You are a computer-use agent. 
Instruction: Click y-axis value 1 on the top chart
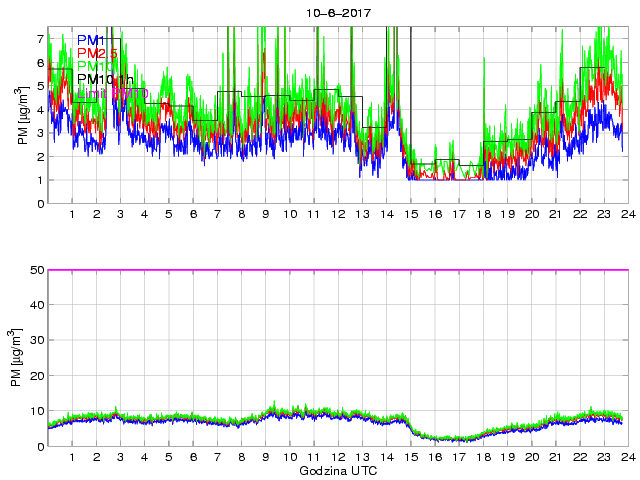pos(40,181)
